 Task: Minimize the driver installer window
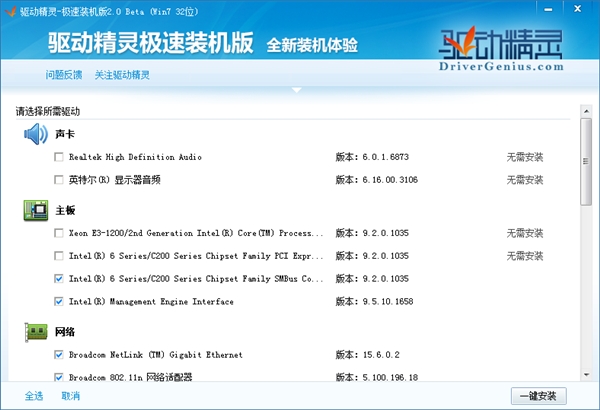tap(548, 9)
